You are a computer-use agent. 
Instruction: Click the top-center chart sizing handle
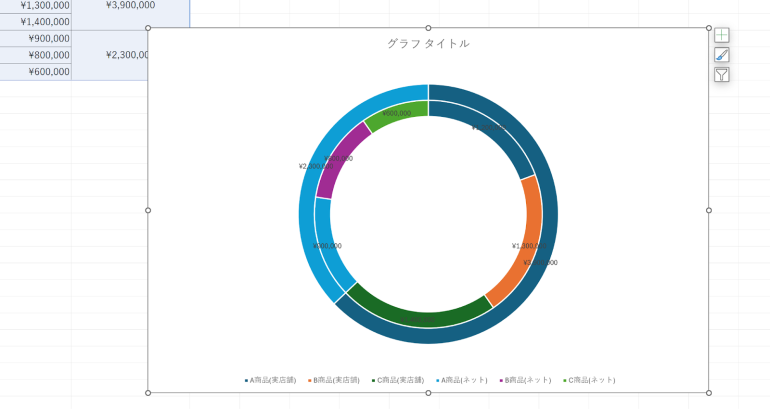428,28
